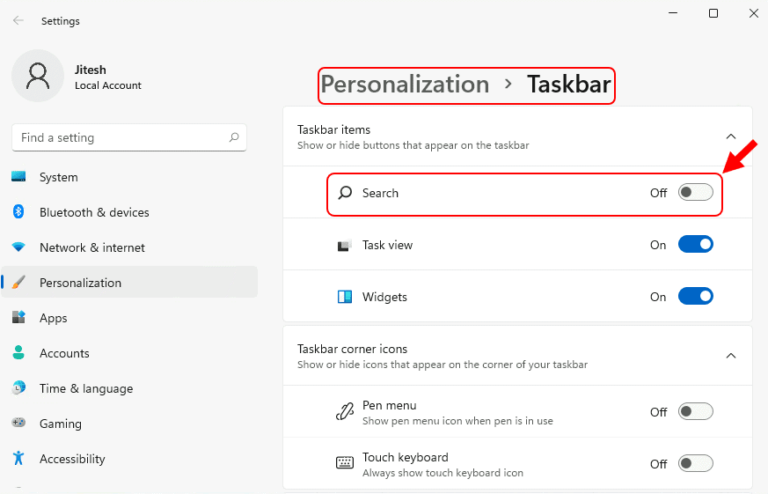Click the back arrow icon in Settings
The image size is (768, 494).
click(x=19, y=21)
